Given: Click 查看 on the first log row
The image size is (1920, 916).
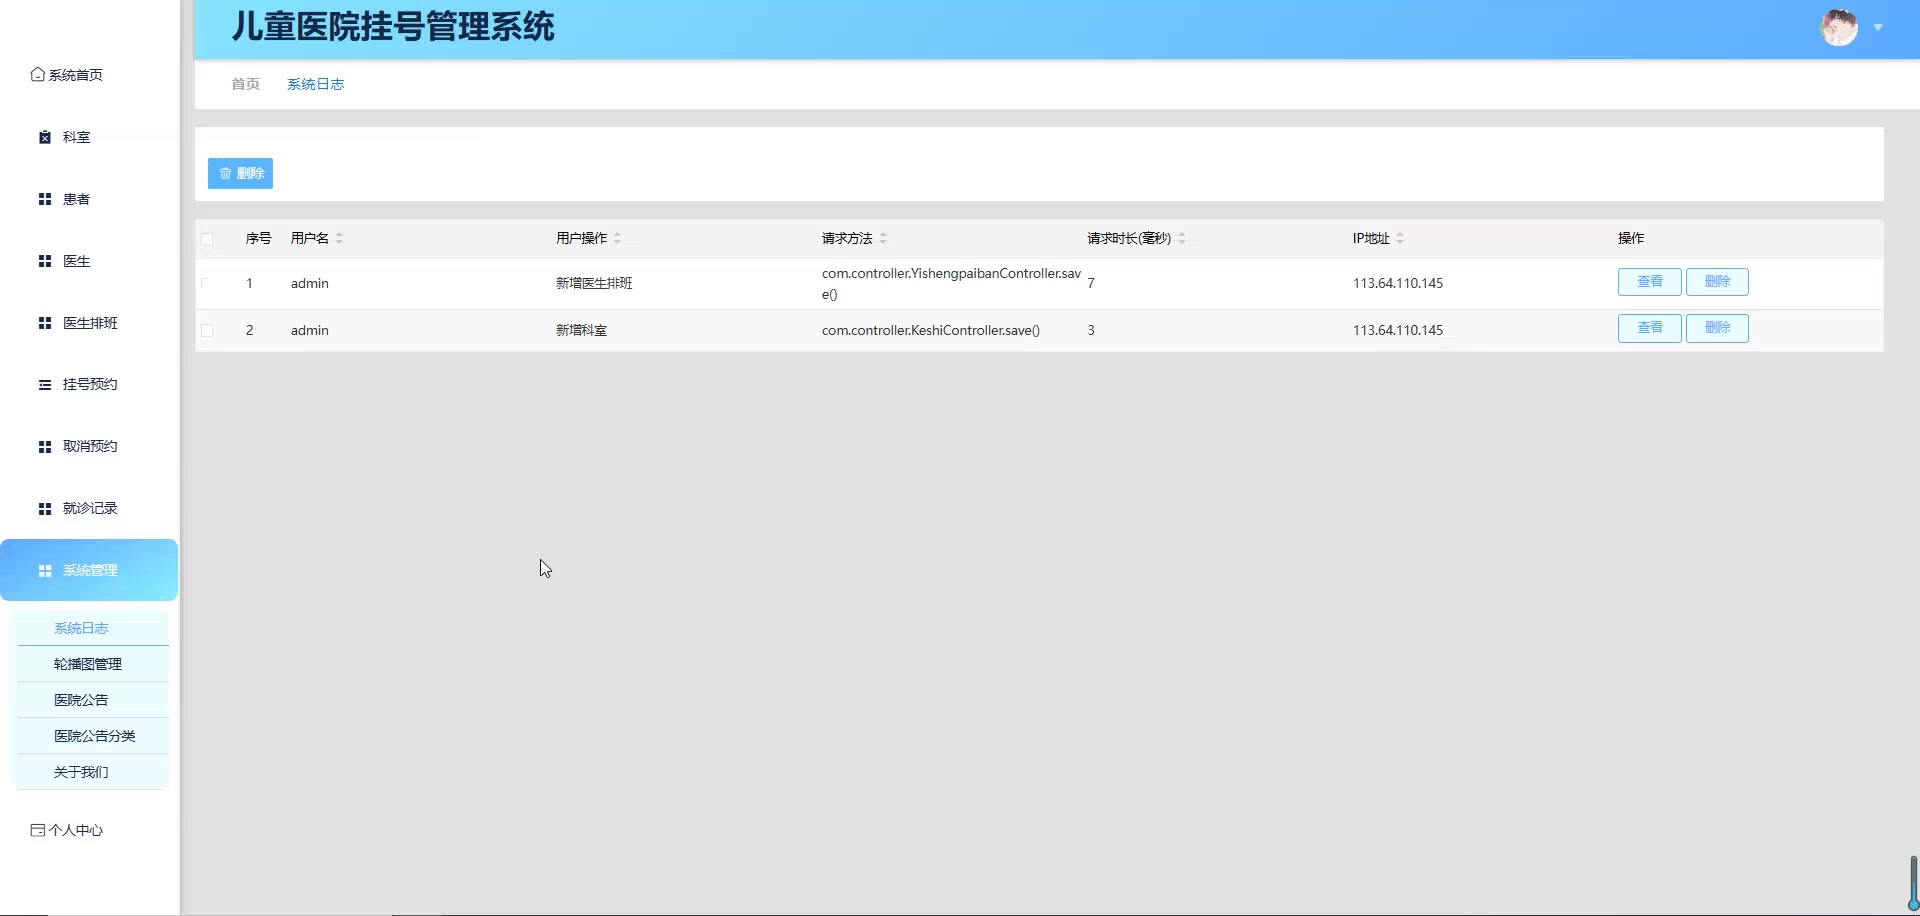Looking at the screenshot, I should coord(1648,281).
